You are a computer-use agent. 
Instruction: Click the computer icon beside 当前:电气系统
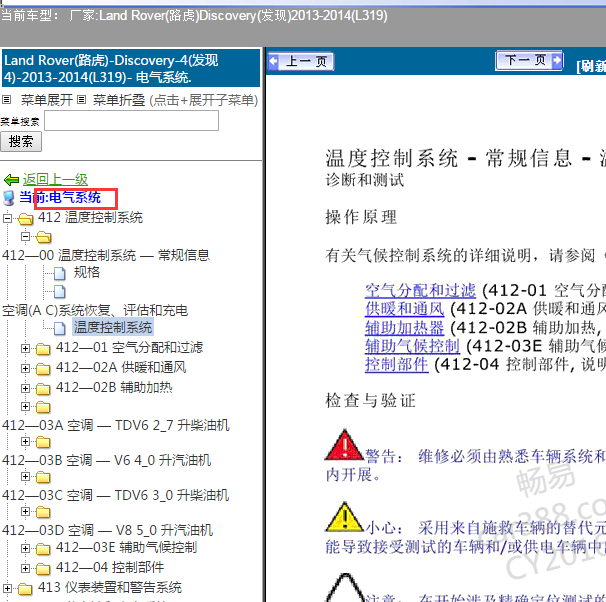coord(9,198)
